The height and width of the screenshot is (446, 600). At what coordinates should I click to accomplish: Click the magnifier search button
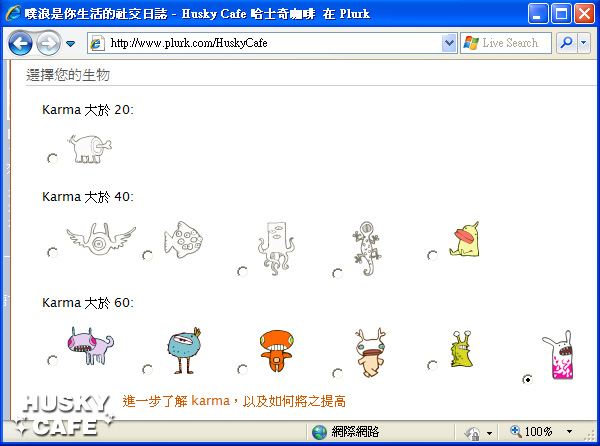pyautogui.click(x=567, y=43)
